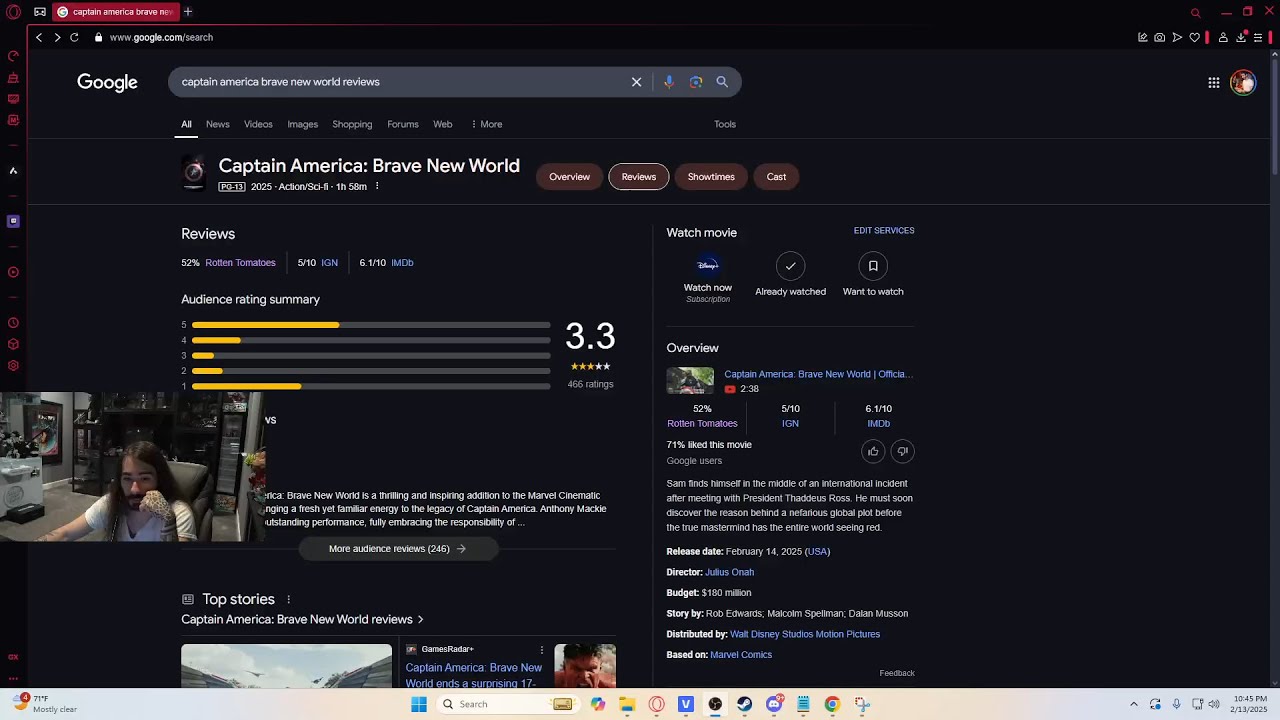Open Google Lens image search
The image size is (1280, 720).
(x=696, y=82)
